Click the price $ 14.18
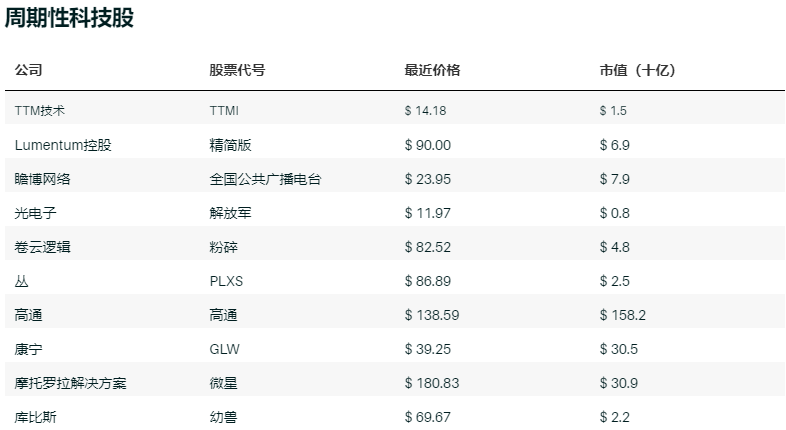Image resolution: width=786 pixels, height=430 pixels. [425, 111]
